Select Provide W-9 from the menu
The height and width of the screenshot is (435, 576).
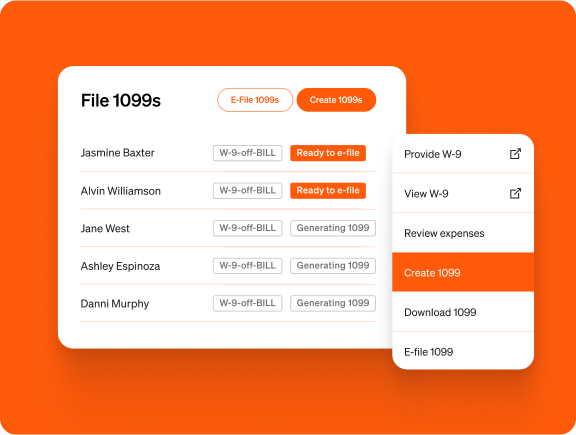click(x=463, y=154)
